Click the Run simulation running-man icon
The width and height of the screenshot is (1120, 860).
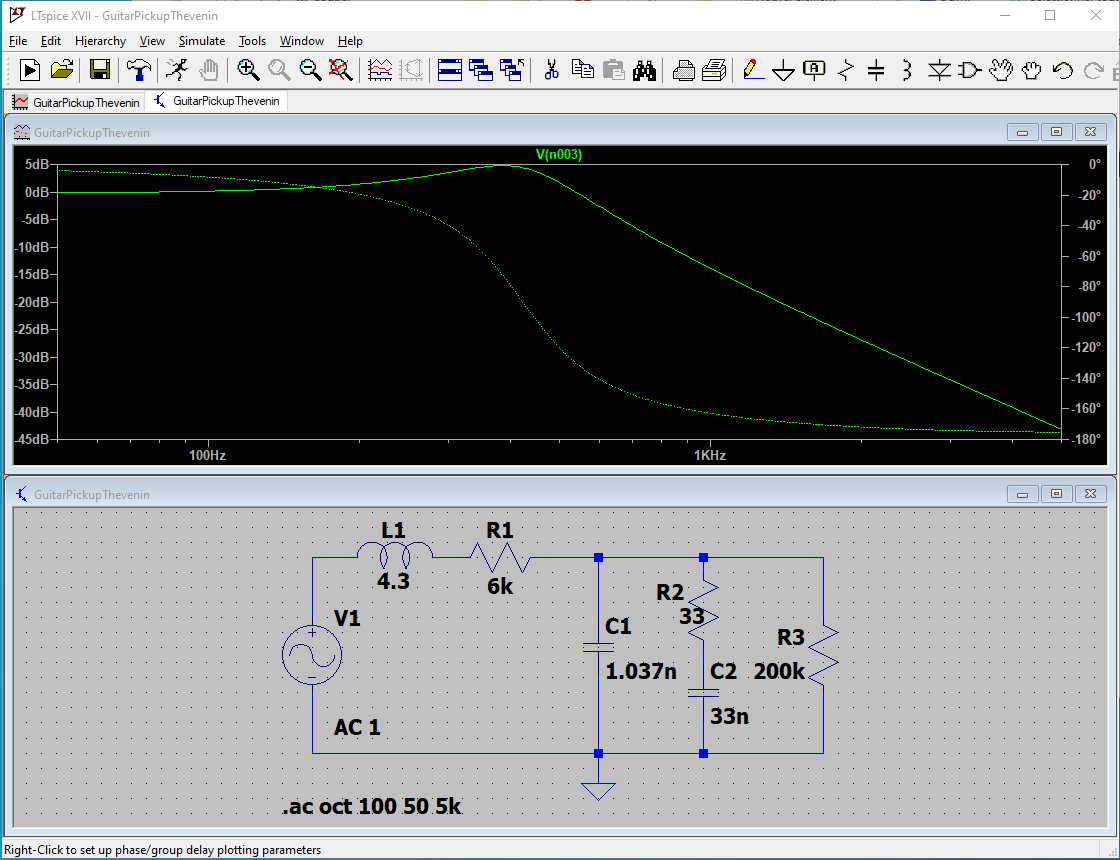(177, 70)
